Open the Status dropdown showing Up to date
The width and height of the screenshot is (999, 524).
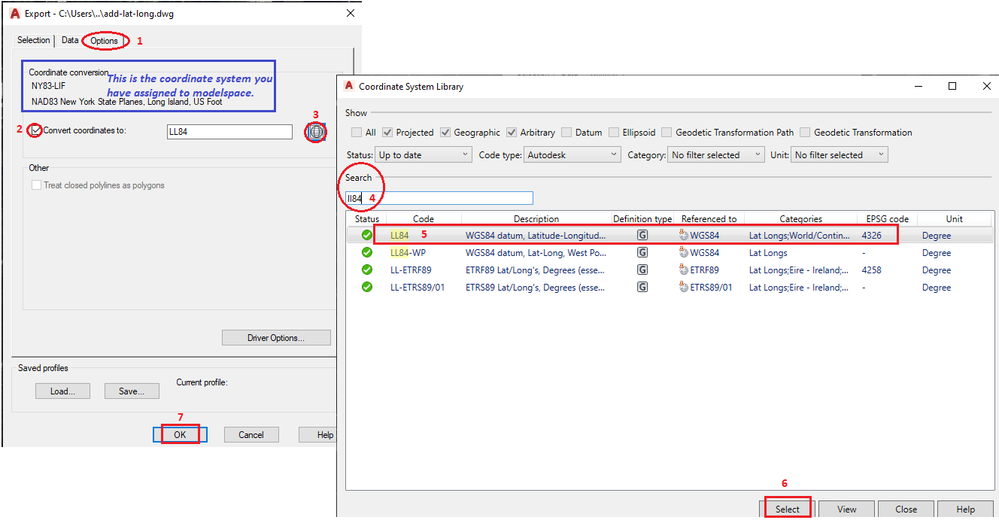(424, 155)
